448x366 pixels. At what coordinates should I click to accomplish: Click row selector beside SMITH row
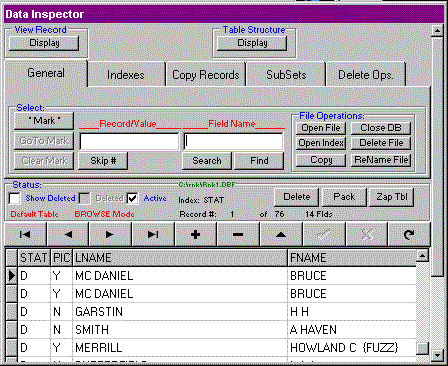pos(12,330)
